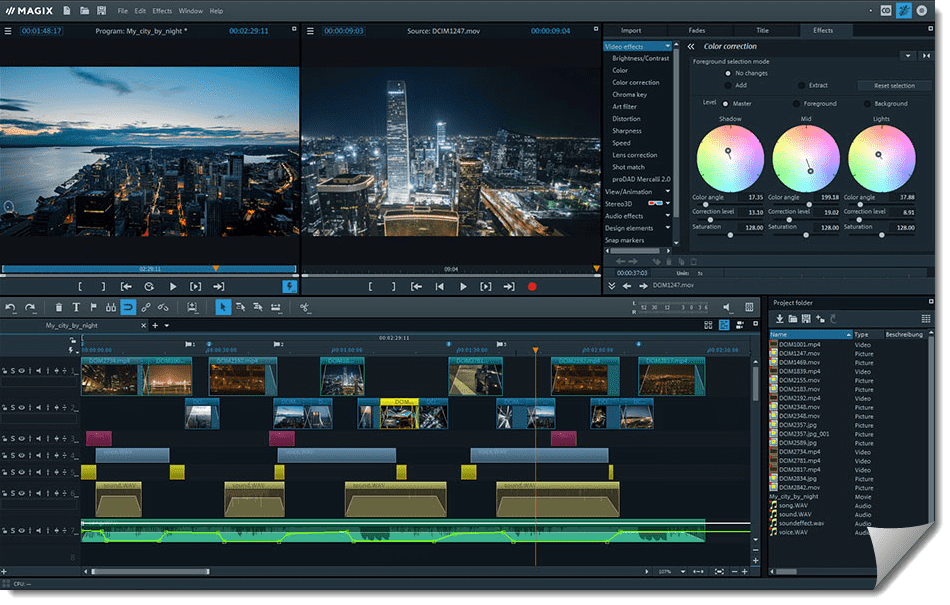The height and width of the screenshot is (605, 950).
Task: Click jump to range start in program monitor
Action: point(126,286)
